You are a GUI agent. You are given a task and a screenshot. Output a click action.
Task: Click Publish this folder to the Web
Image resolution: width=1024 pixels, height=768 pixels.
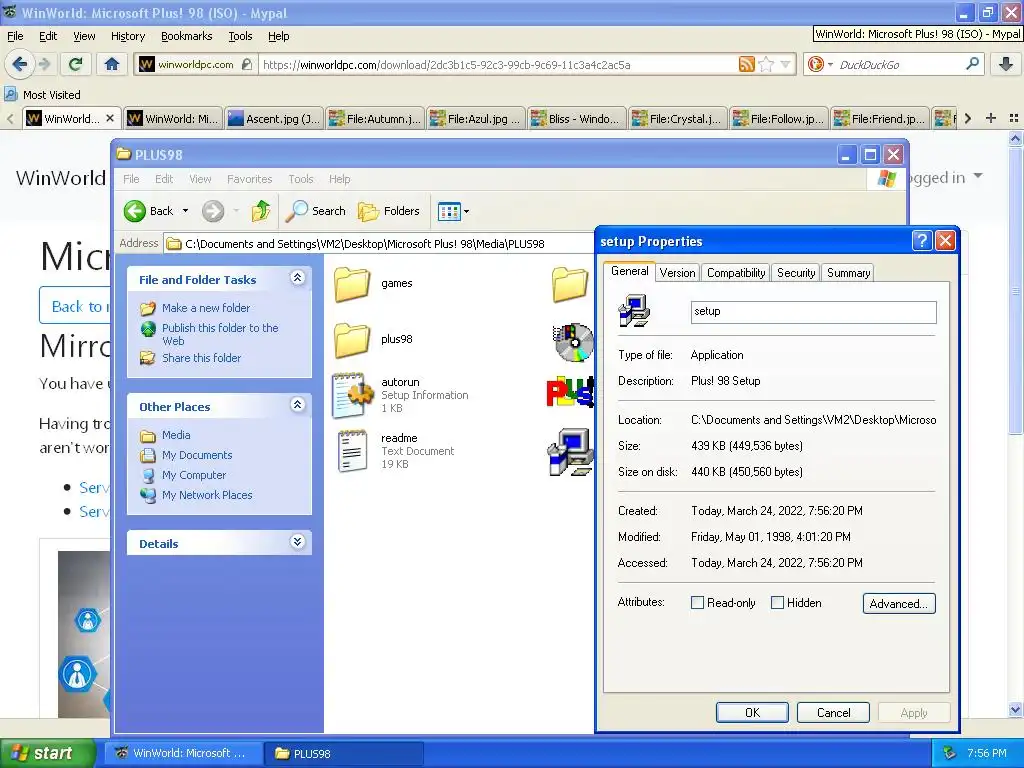(x=219, y=334)
